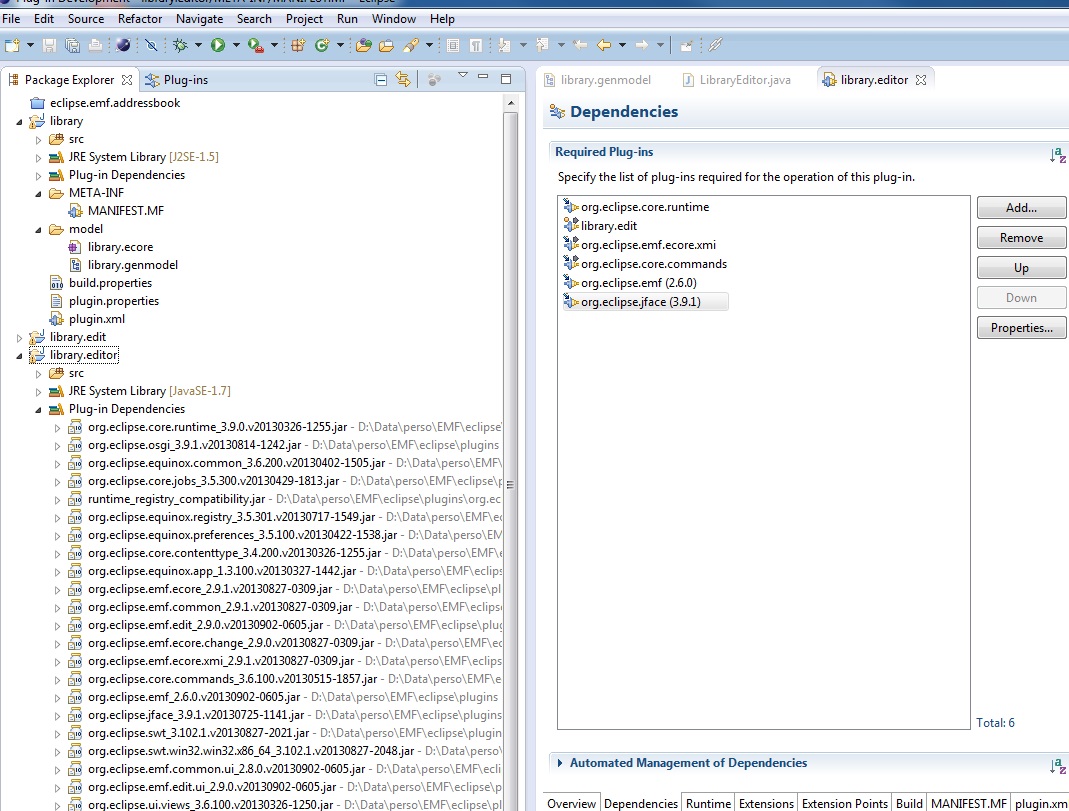The height and width of the screenshot is (811, 1069).
Task: Open the Extensions page tab
Action: point(766,804)
